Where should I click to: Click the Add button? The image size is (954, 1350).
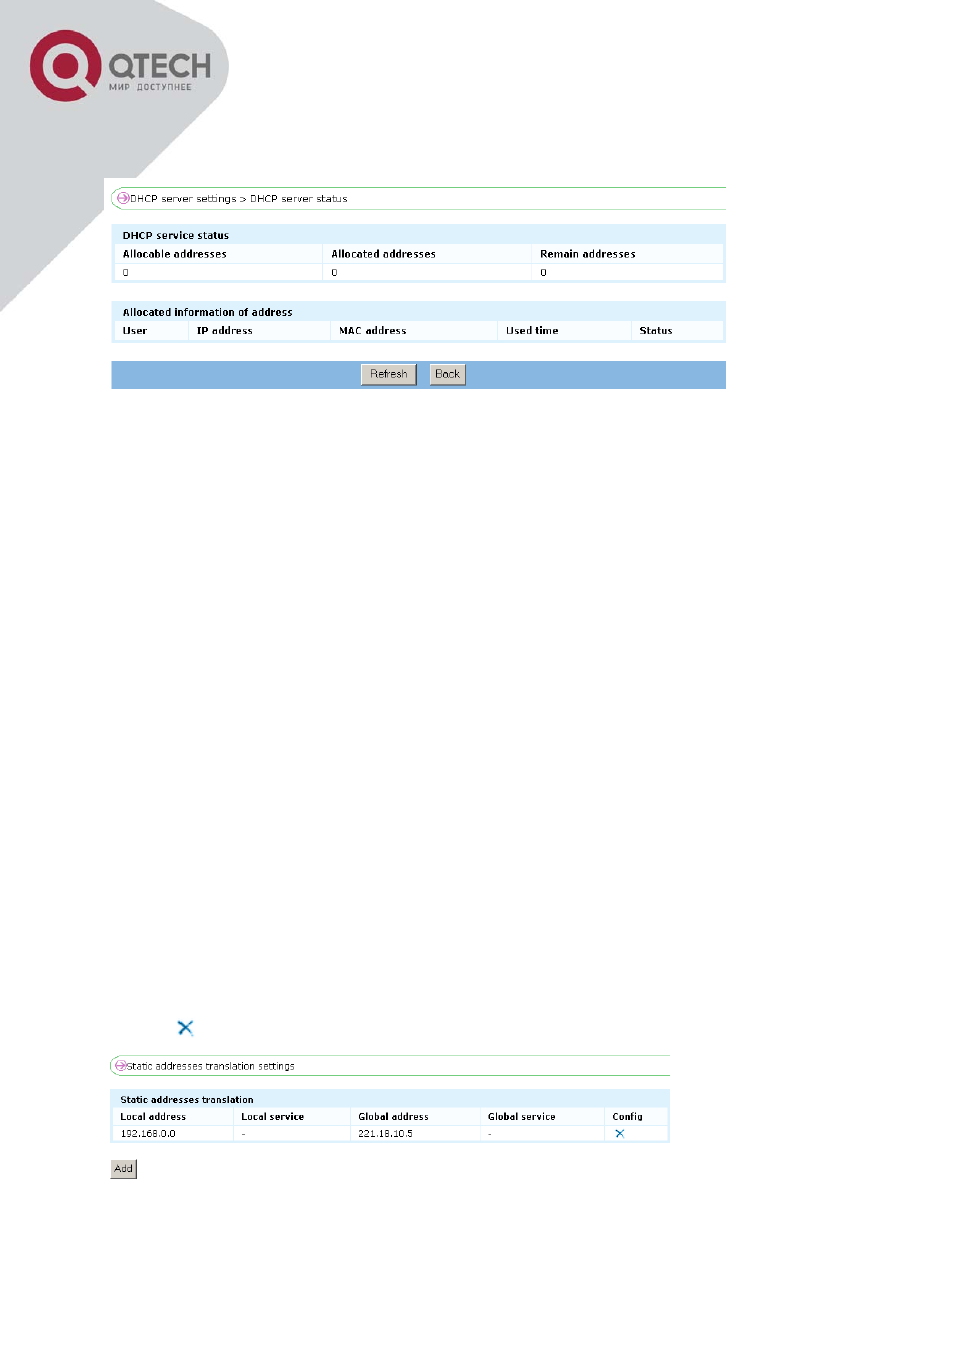pyautogui.click(x=123, y=1168)
